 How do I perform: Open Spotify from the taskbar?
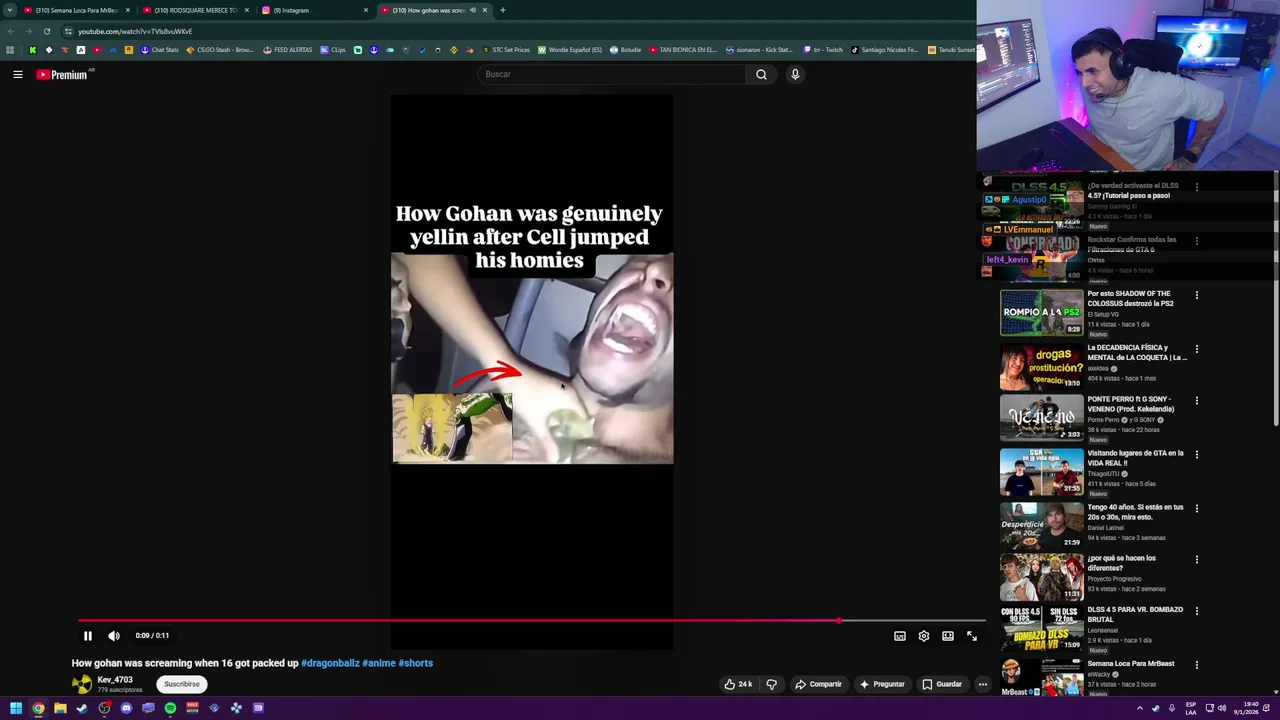click(x=170, y=708)
